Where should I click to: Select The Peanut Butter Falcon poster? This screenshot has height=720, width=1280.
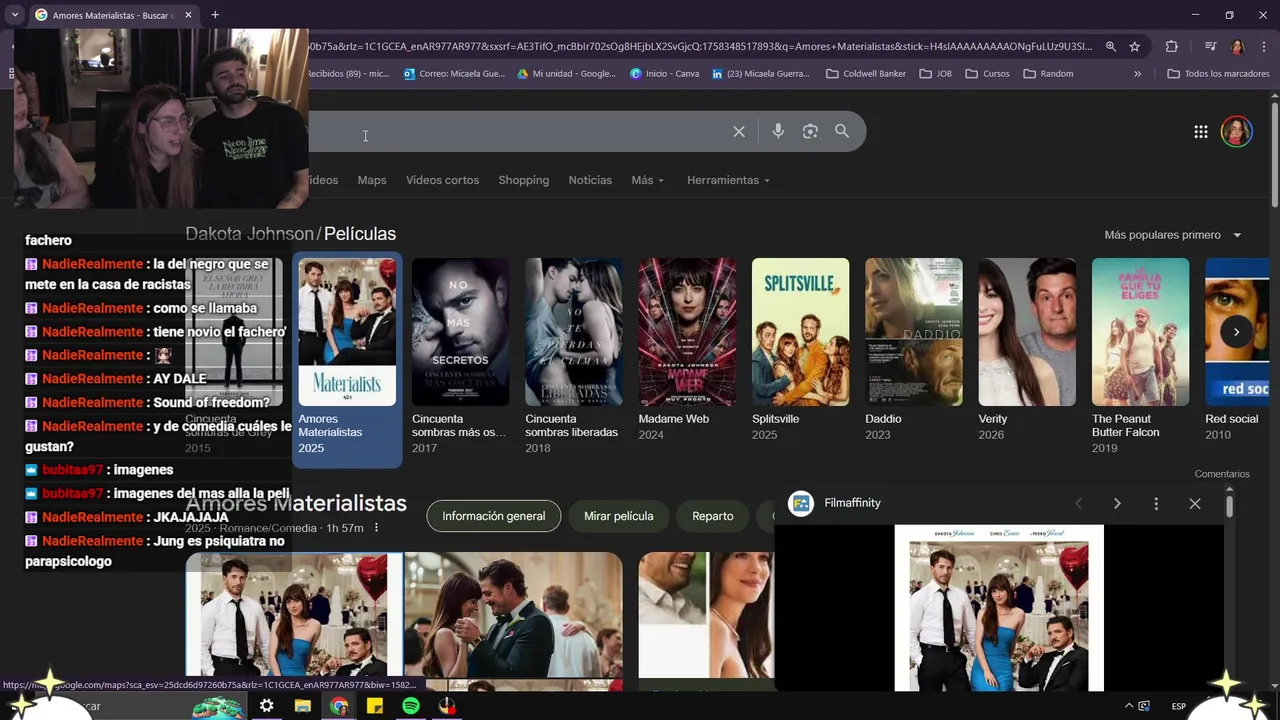point(1140,332)
